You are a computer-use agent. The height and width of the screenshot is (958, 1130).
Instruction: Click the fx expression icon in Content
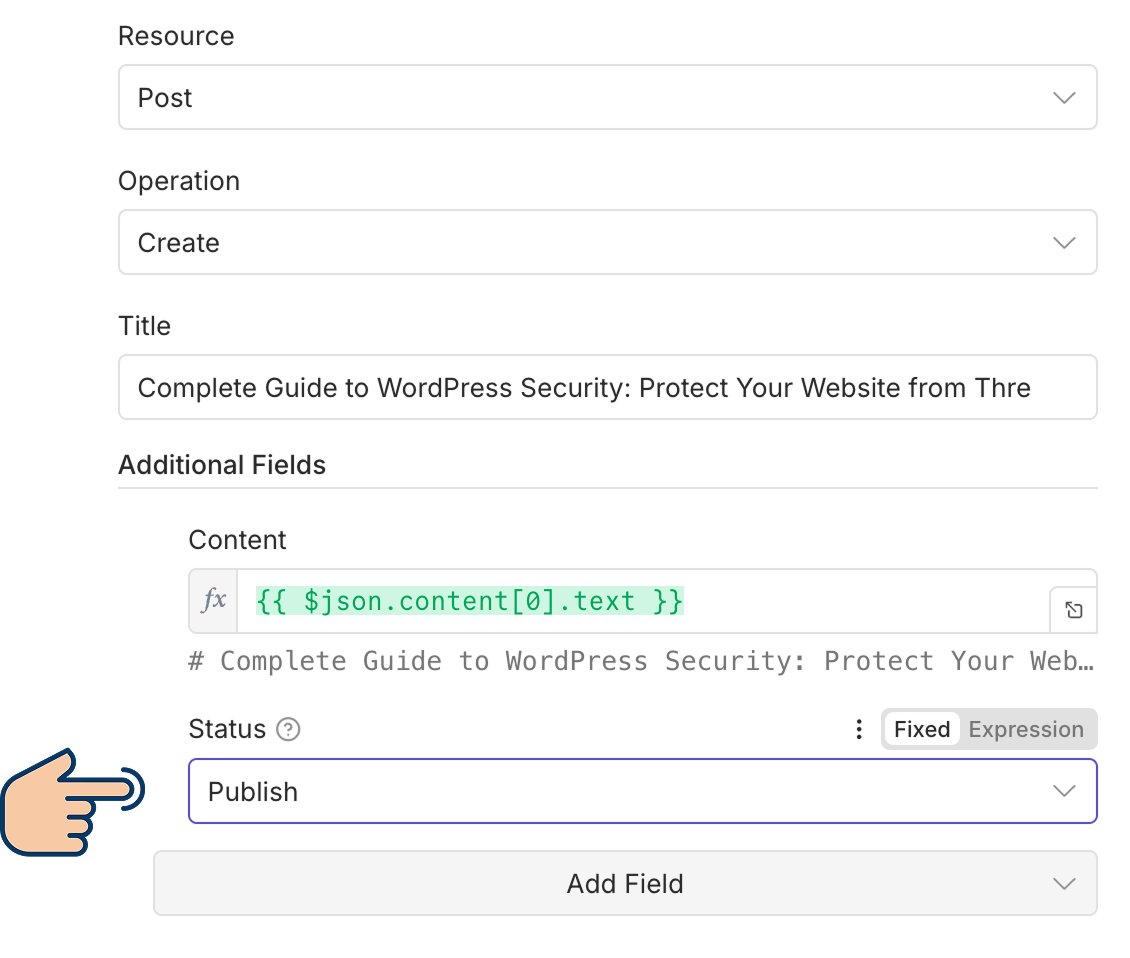pyautogui.click(x=213, y=601)
